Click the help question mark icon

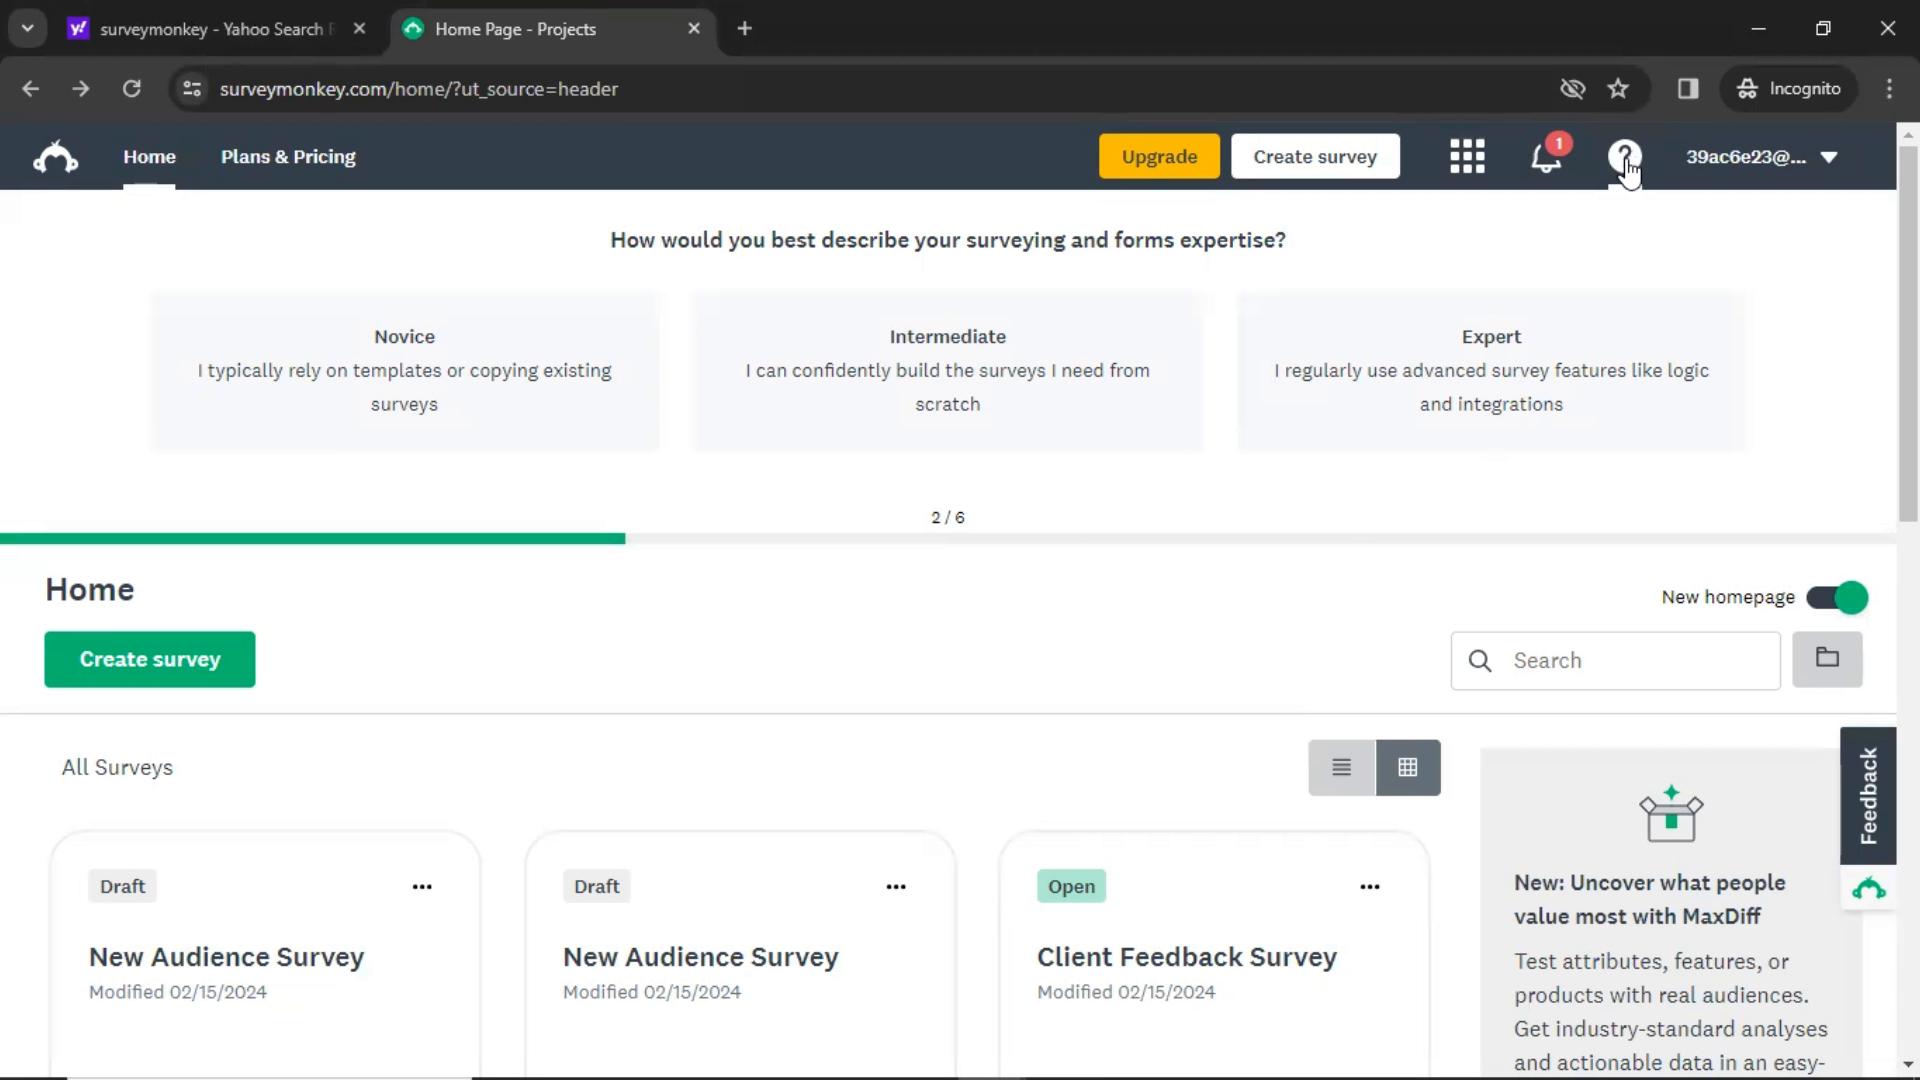[x=1623, y=156]
